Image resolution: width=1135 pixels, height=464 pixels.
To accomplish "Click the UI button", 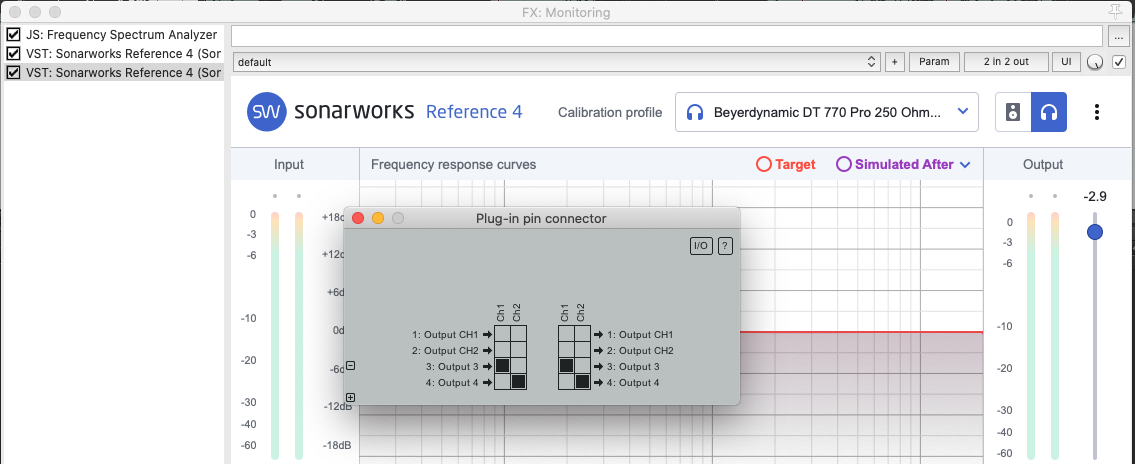I will (1066, 62).
